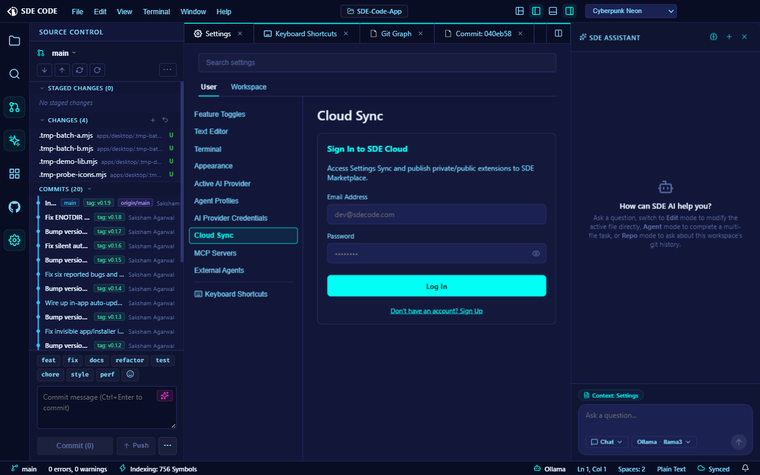Click the Push button
This screenshot has width=760, height=475.
[136, 445]
